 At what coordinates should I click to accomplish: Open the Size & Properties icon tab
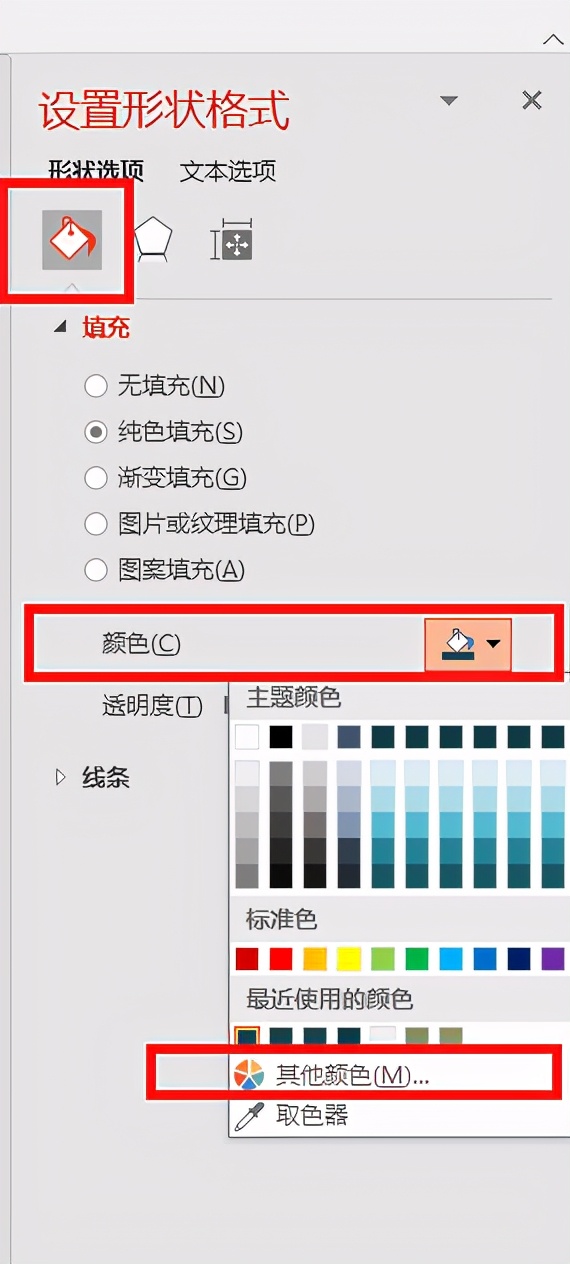click(232, 241)
